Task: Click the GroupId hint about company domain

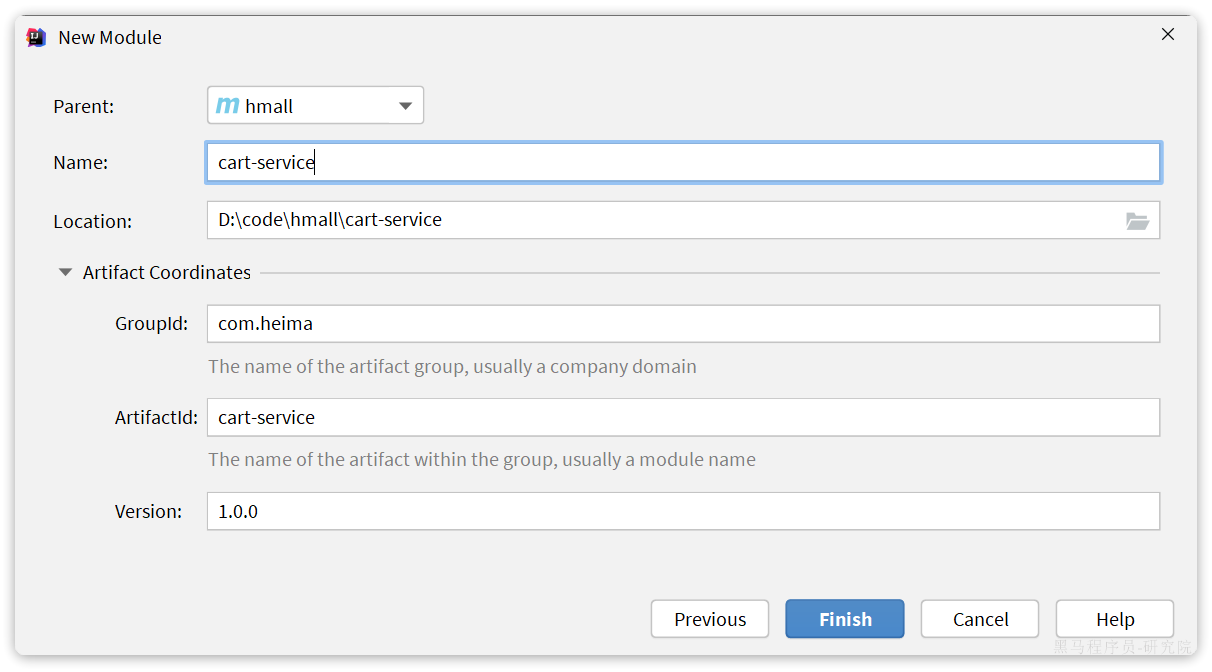Action: click(452, 367)
